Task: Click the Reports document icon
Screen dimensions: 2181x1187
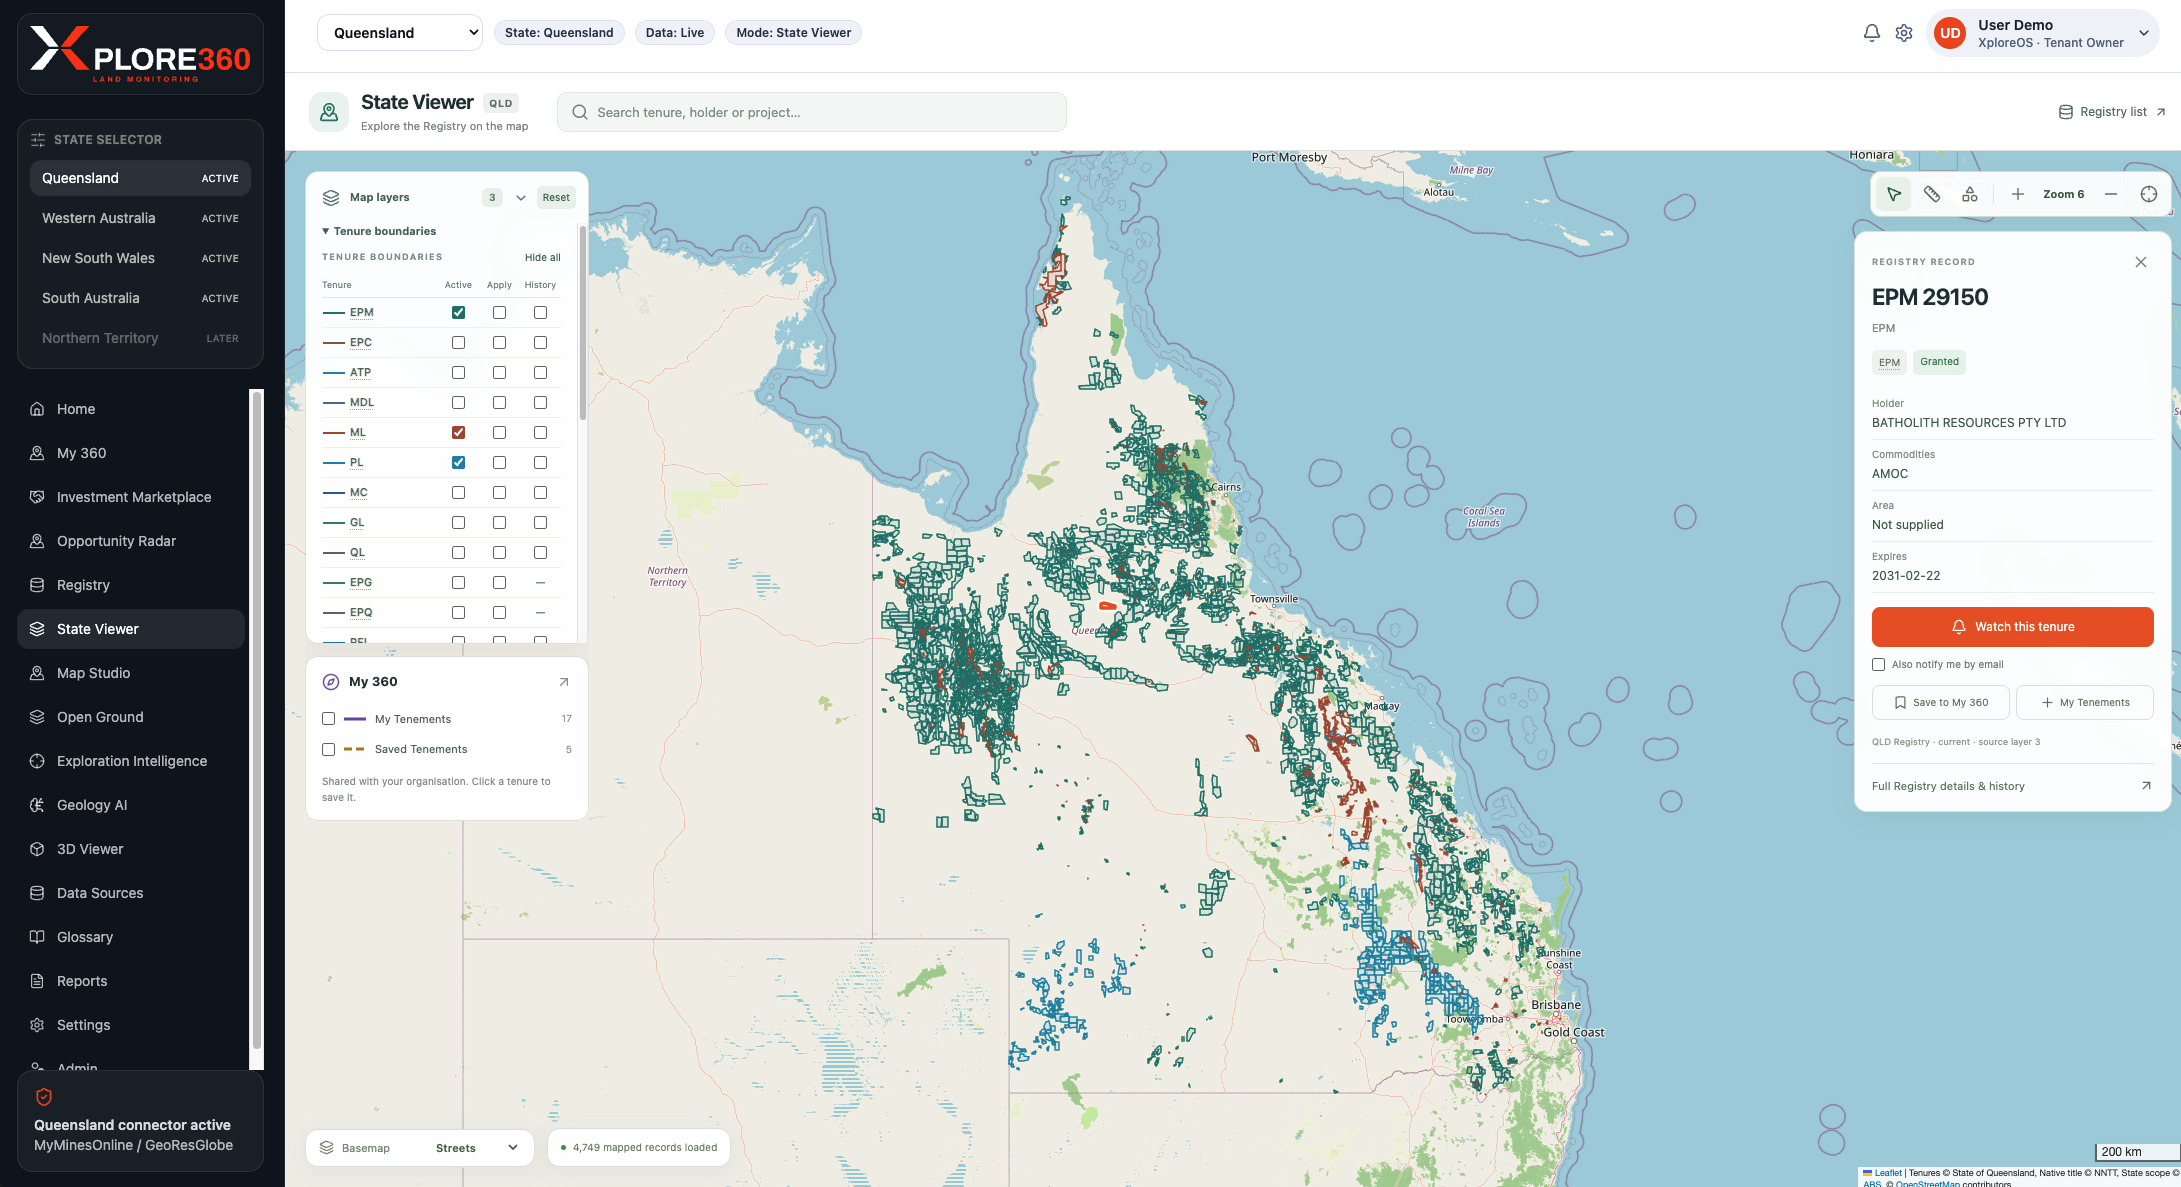Action: 37,981
